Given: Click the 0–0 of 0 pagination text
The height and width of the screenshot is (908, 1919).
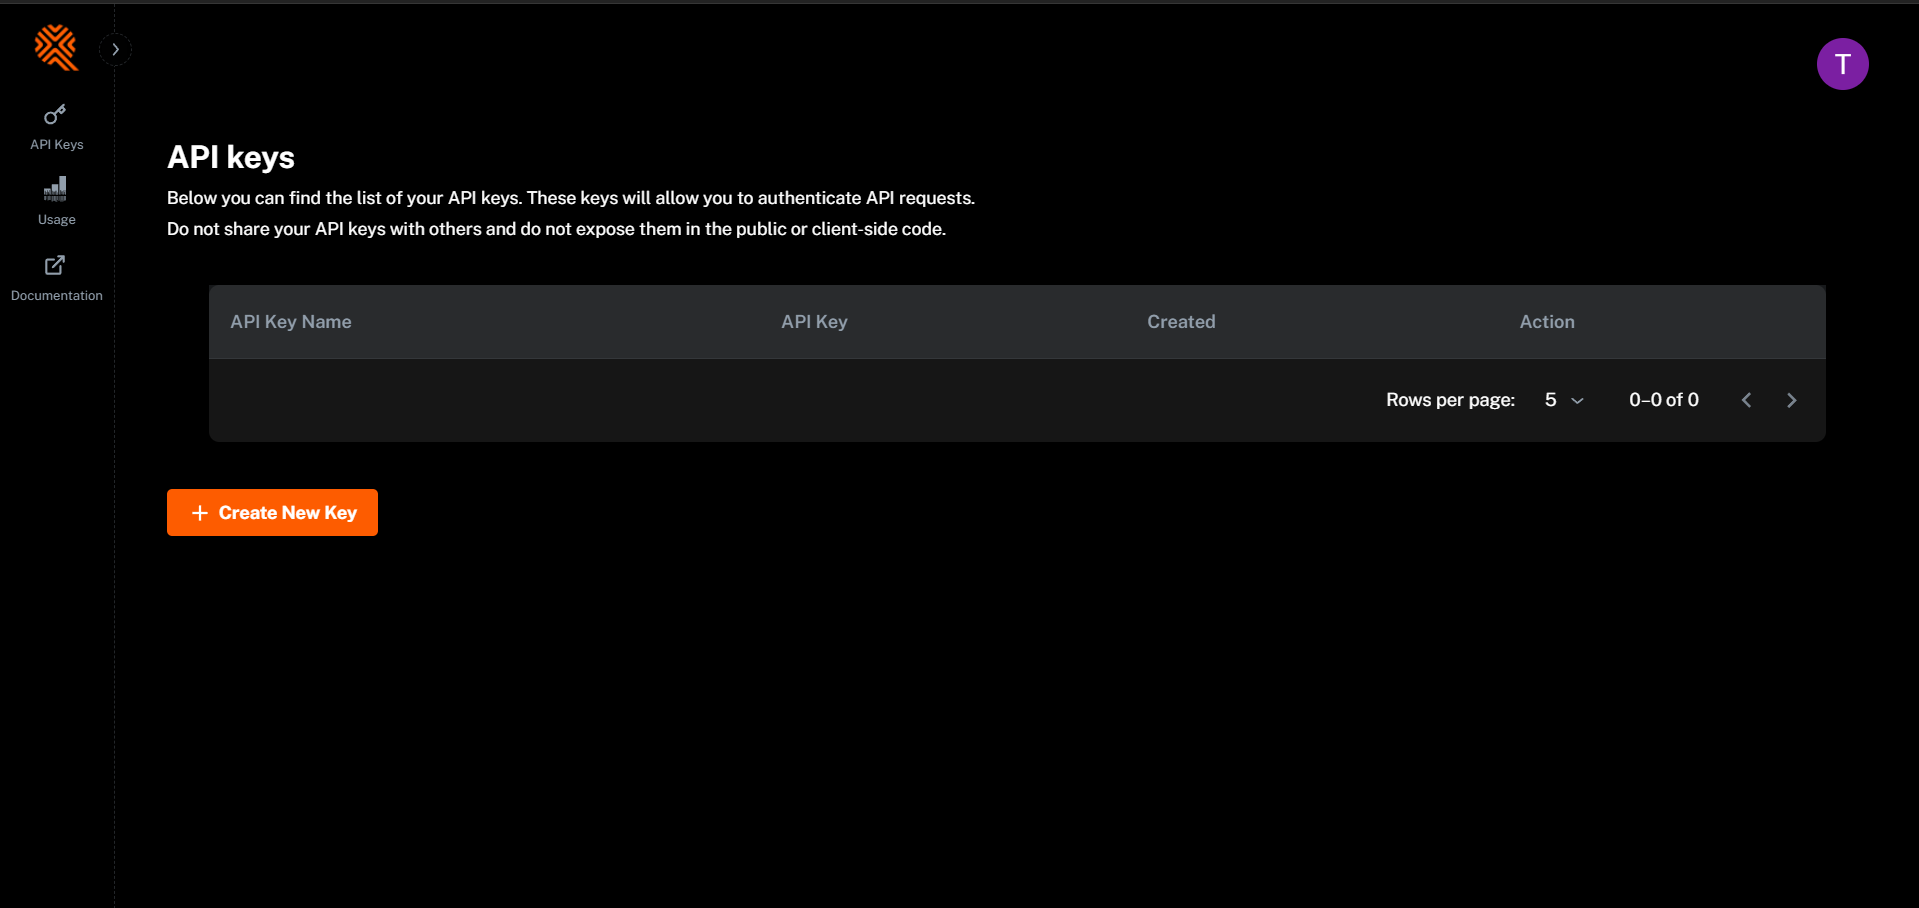Looking at the screenshot, I should point(1664,400).
